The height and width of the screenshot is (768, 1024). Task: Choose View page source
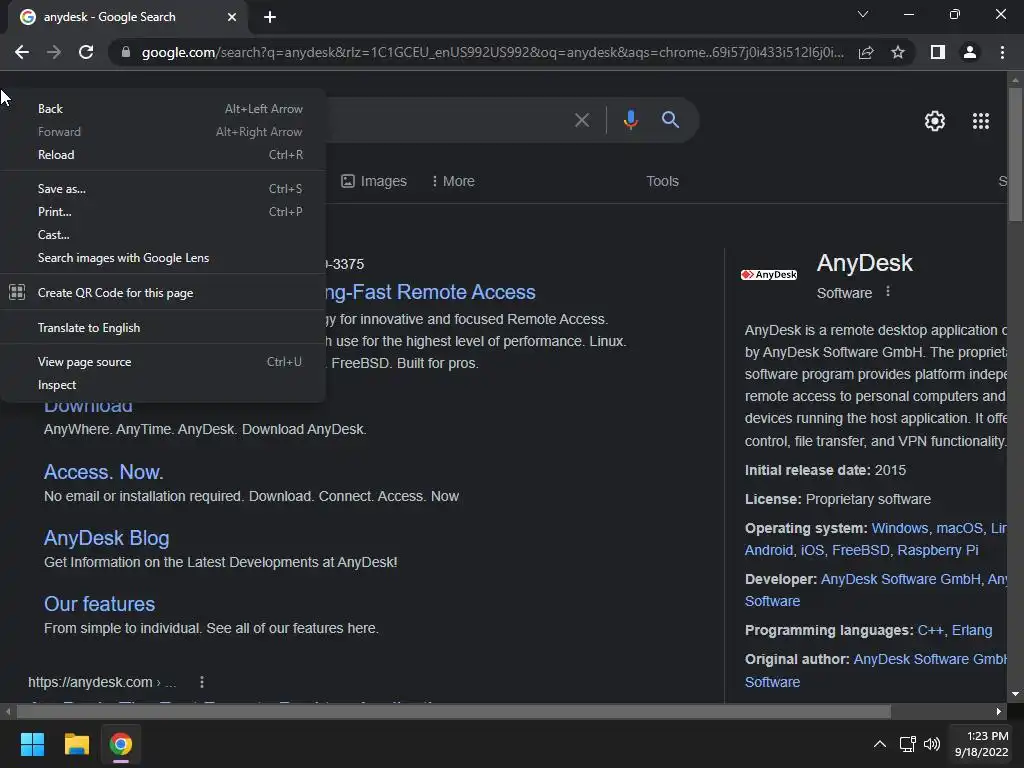pyautogui.click(x=163, y=362)
